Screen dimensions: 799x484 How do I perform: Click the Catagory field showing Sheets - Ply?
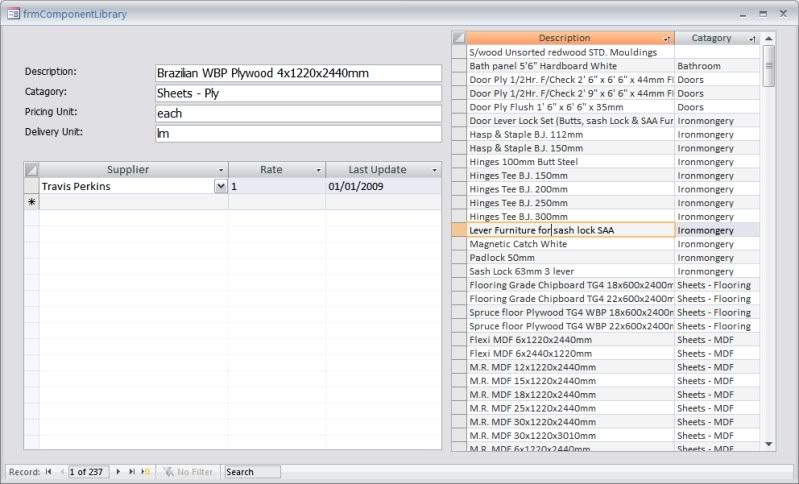pos(298,93)
